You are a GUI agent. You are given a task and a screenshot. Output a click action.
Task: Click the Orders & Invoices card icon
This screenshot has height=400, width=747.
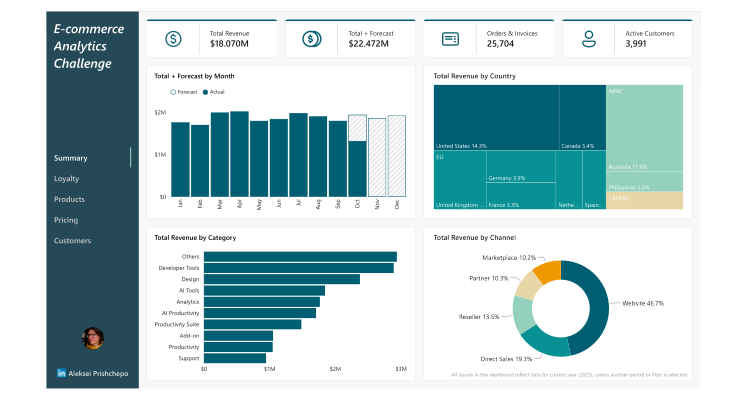coord(450,39)
